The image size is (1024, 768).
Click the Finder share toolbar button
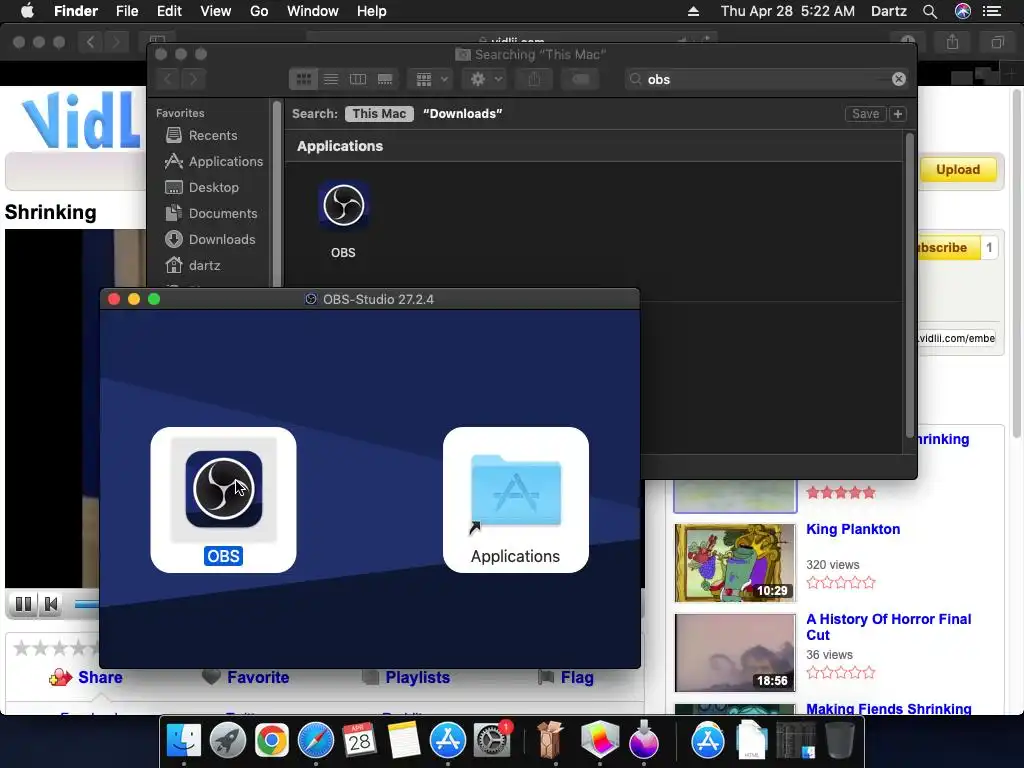pos(534,80)
